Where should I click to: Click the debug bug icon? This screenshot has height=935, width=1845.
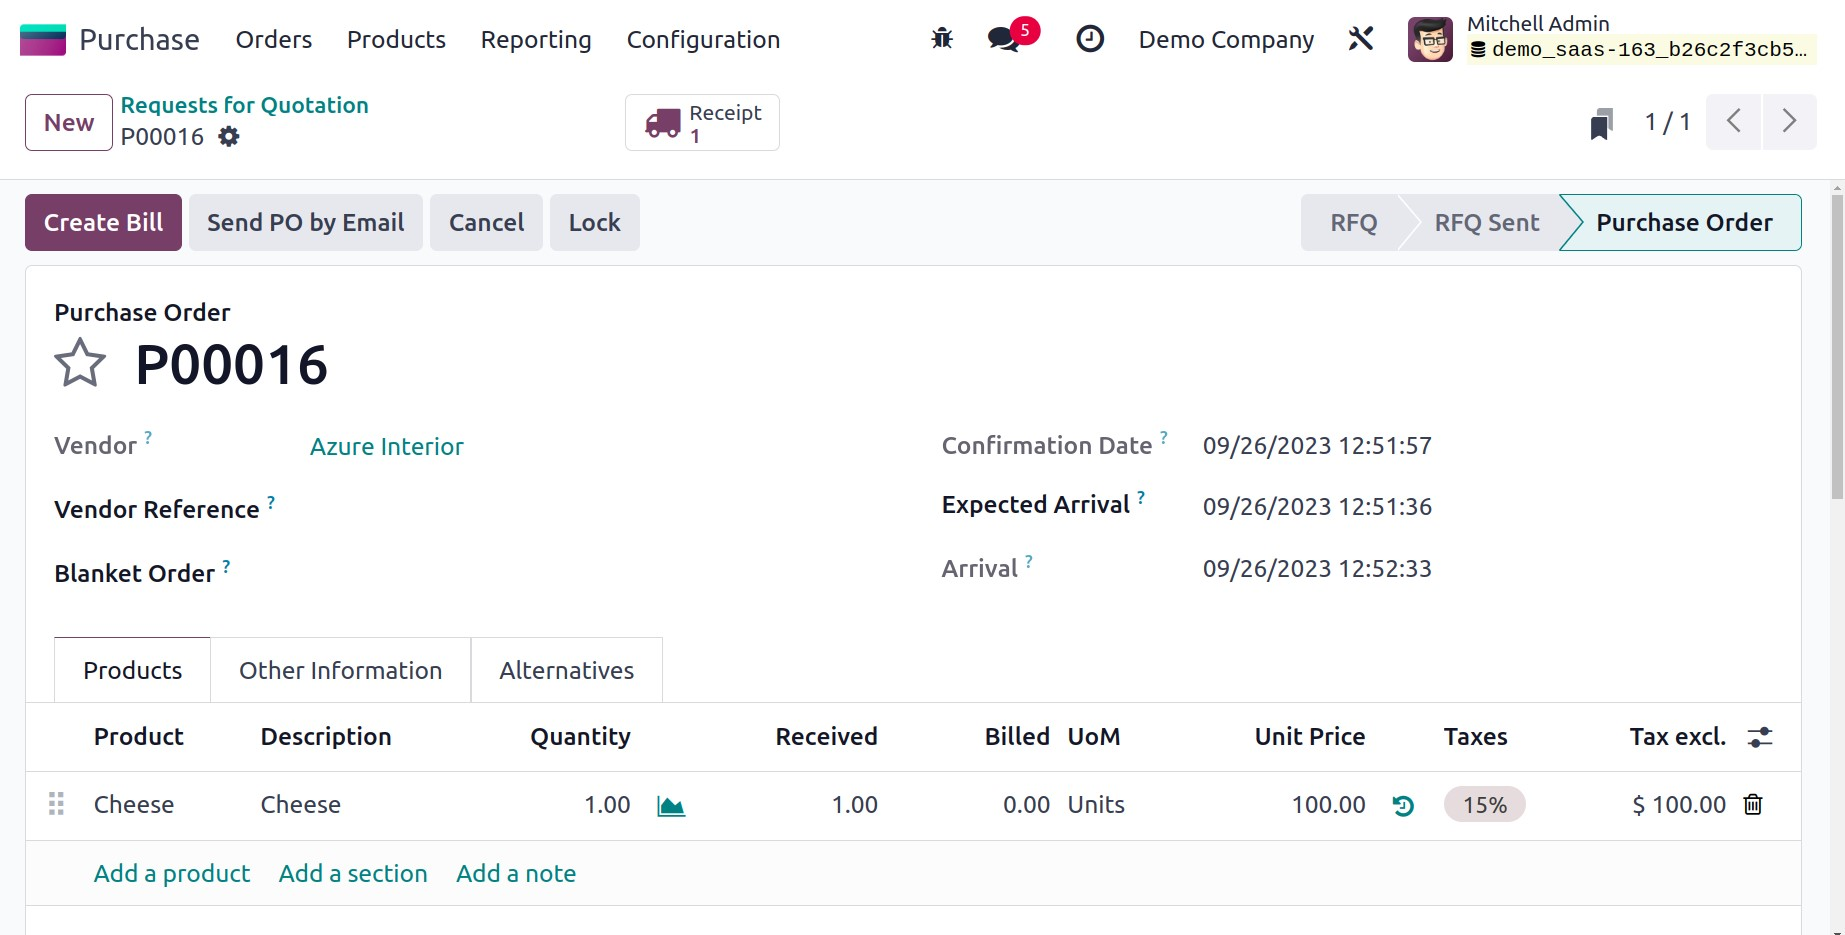pyautogui.click(x=942, y=39)
